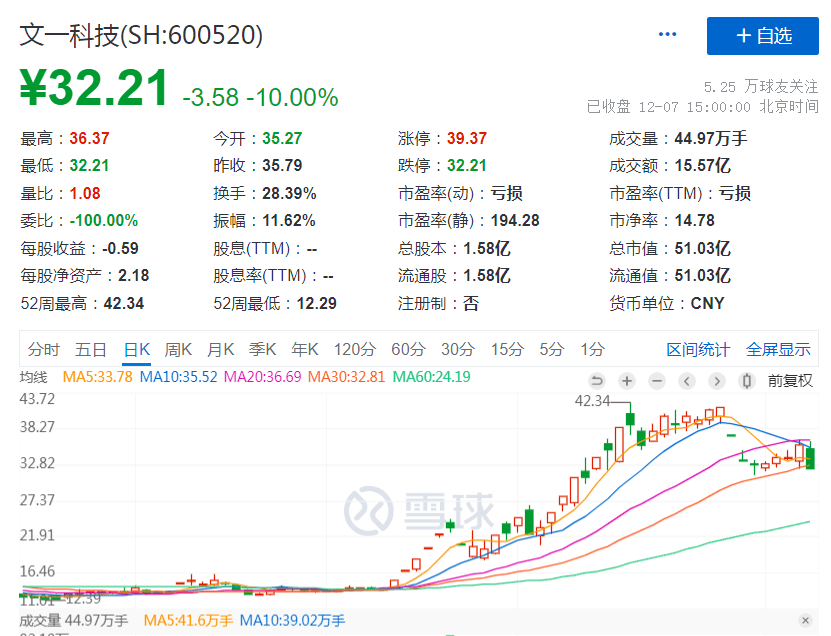Select the 季K tab
This screenshot has height=636, width=831.
[262, 349]
